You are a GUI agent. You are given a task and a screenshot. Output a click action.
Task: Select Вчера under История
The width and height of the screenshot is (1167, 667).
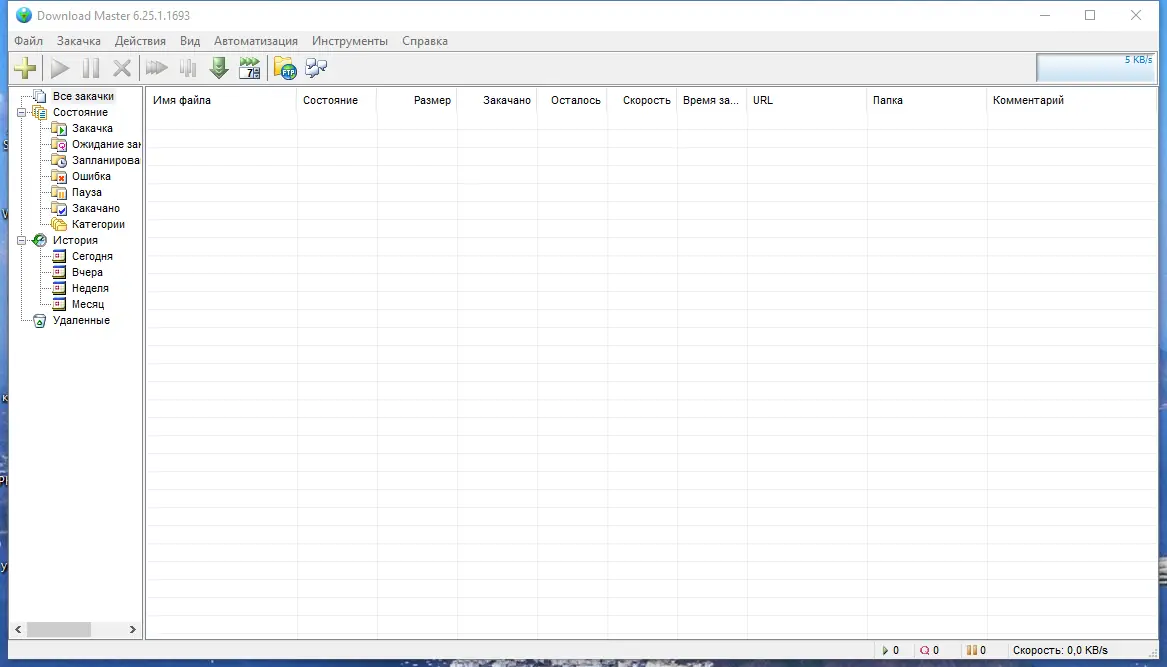click(x=87, y=272)
